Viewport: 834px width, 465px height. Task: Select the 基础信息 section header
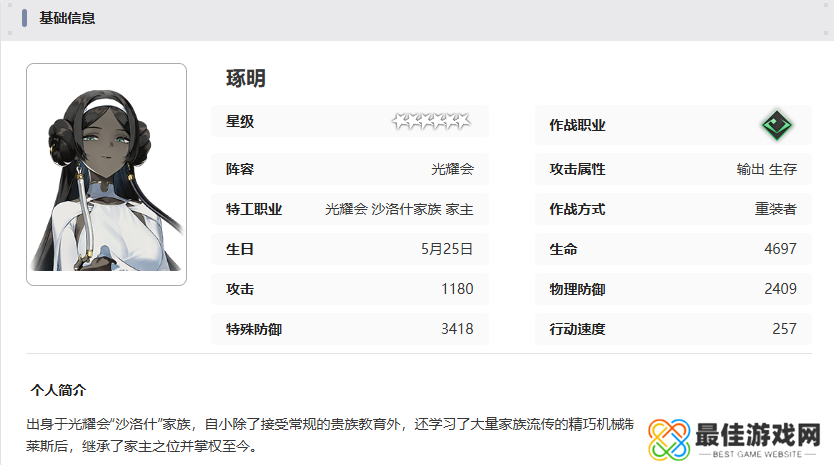67,18
